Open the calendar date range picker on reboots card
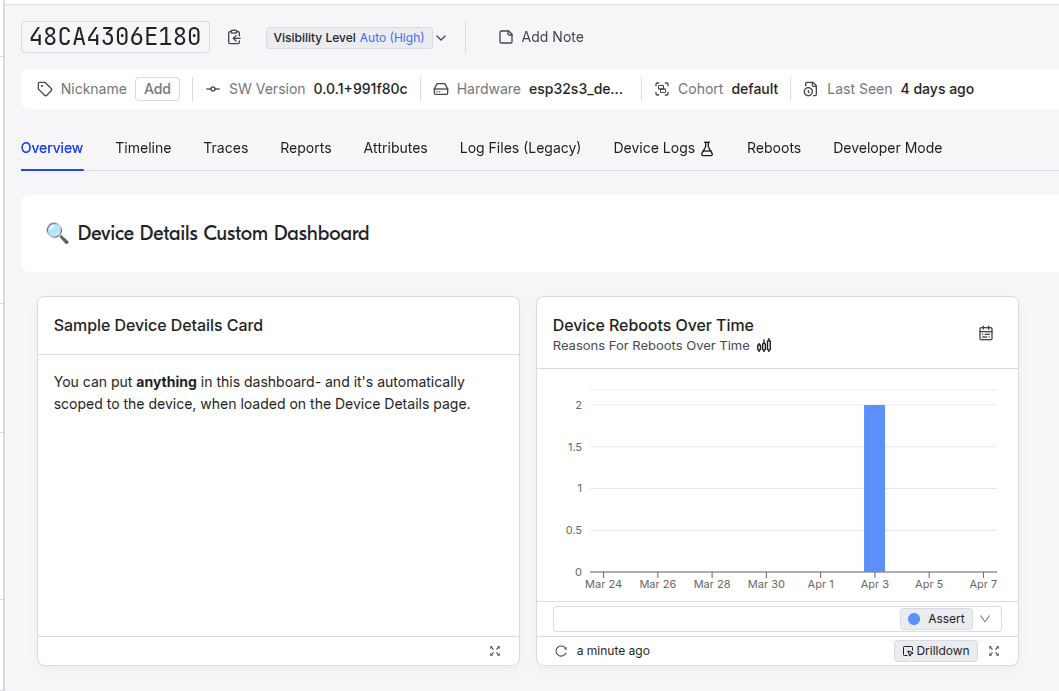The image size is (1059, 691). (986, 333)
